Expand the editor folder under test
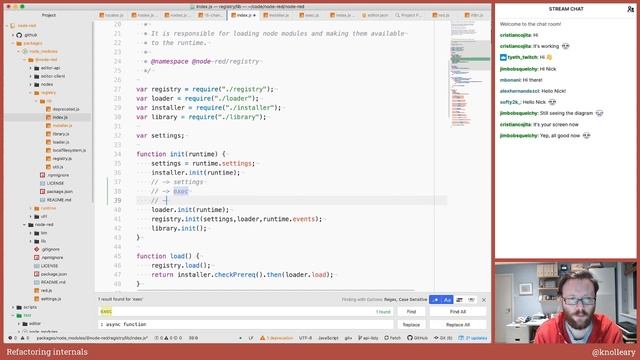 [x=19, y=323]
